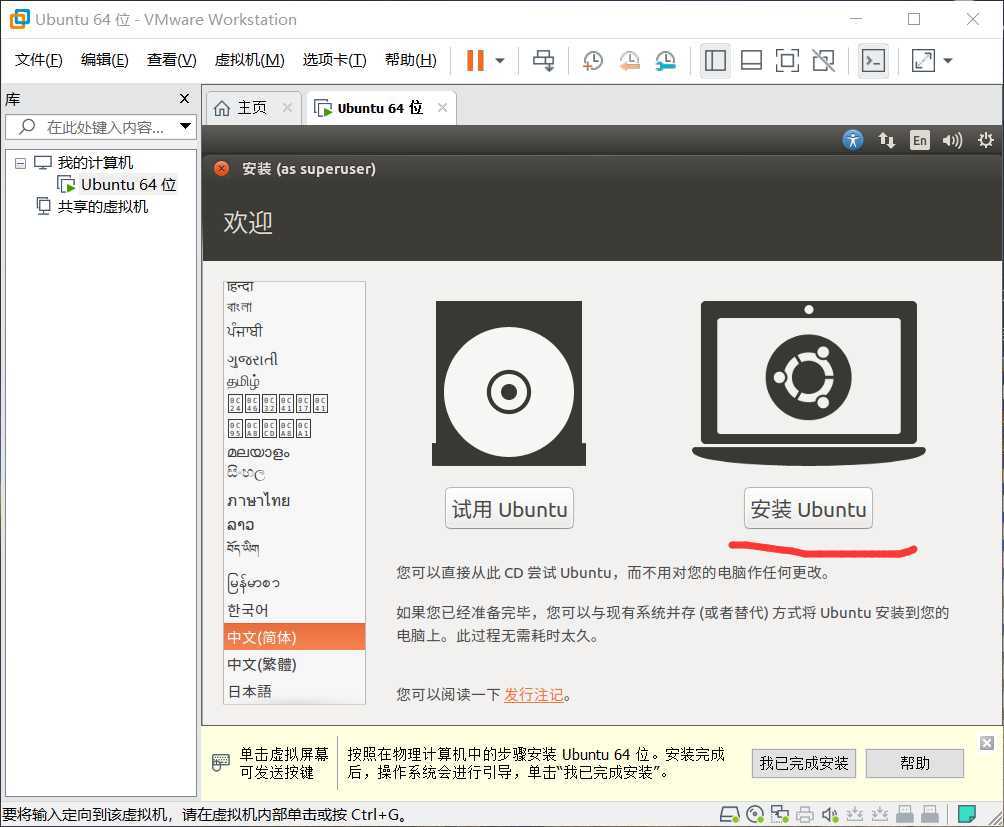
Task: Select 日本語 in the language list
Action: [x=295, y=691]
